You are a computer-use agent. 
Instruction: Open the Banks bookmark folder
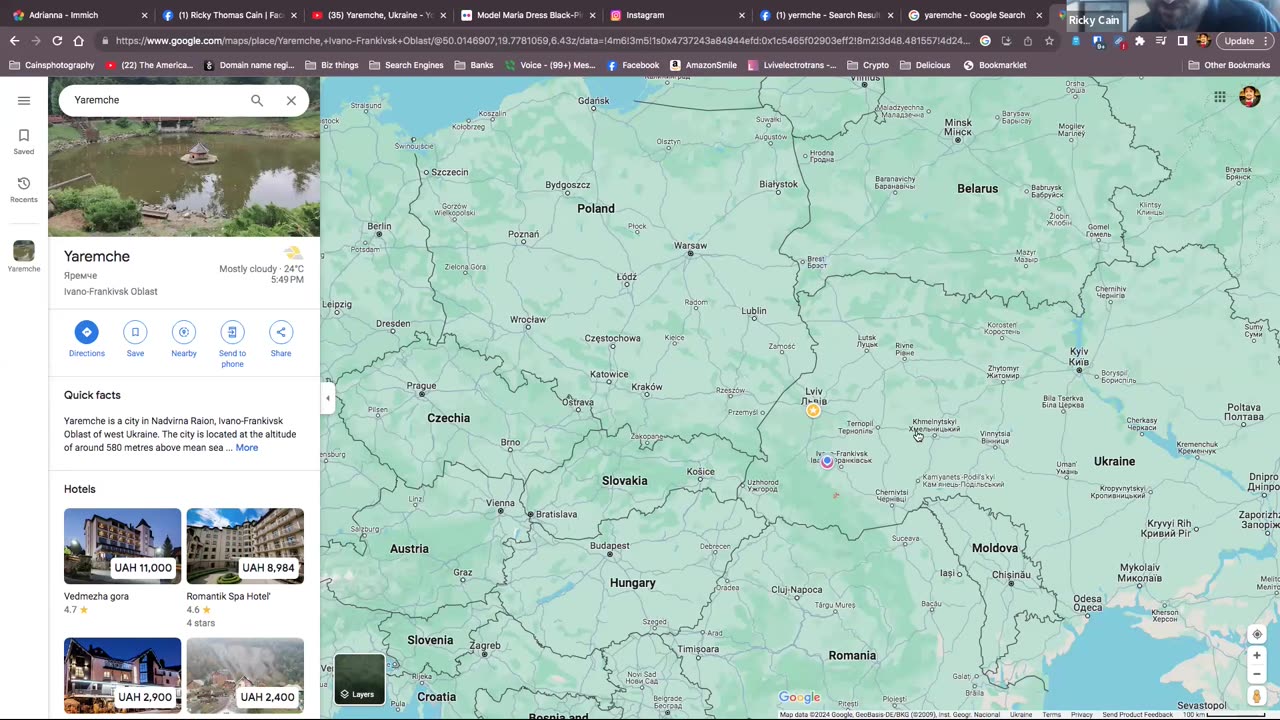[x=474, y=65]
